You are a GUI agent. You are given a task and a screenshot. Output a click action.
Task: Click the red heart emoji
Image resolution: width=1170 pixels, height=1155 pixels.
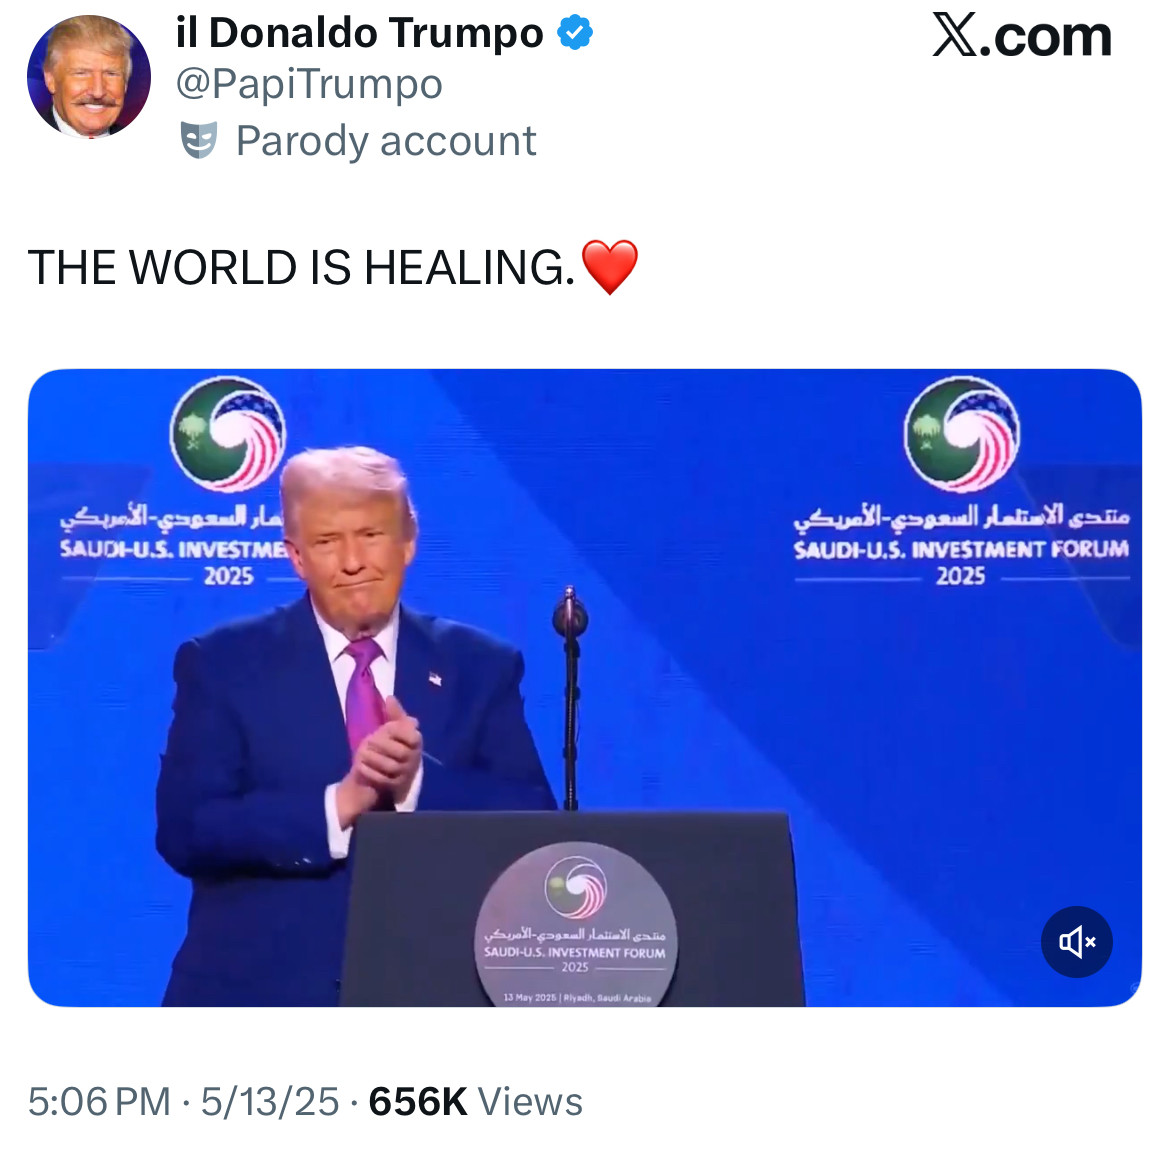point(610,267)
